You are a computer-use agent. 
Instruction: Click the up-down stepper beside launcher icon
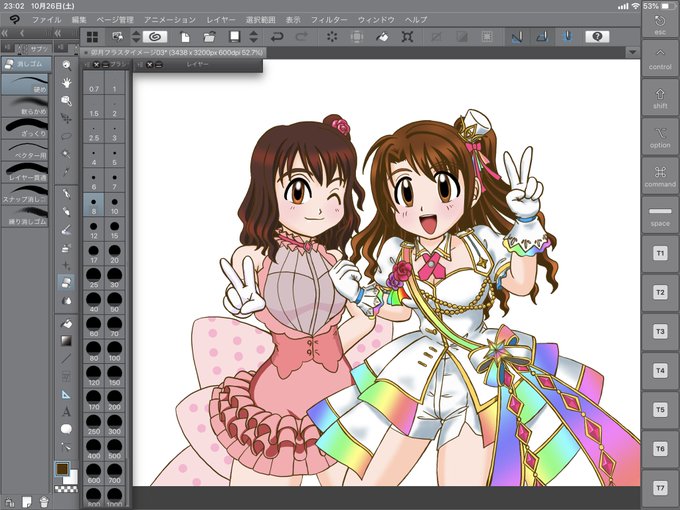pyautogui.click(x=136, y=37)
